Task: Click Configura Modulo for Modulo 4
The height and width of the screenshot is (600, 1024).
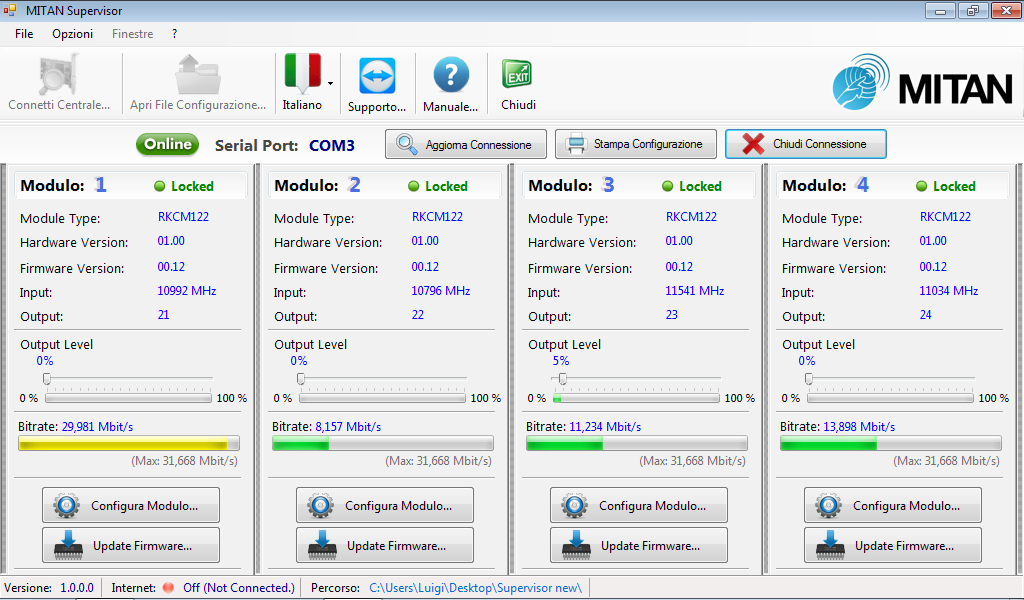Action: coord(893,505)
